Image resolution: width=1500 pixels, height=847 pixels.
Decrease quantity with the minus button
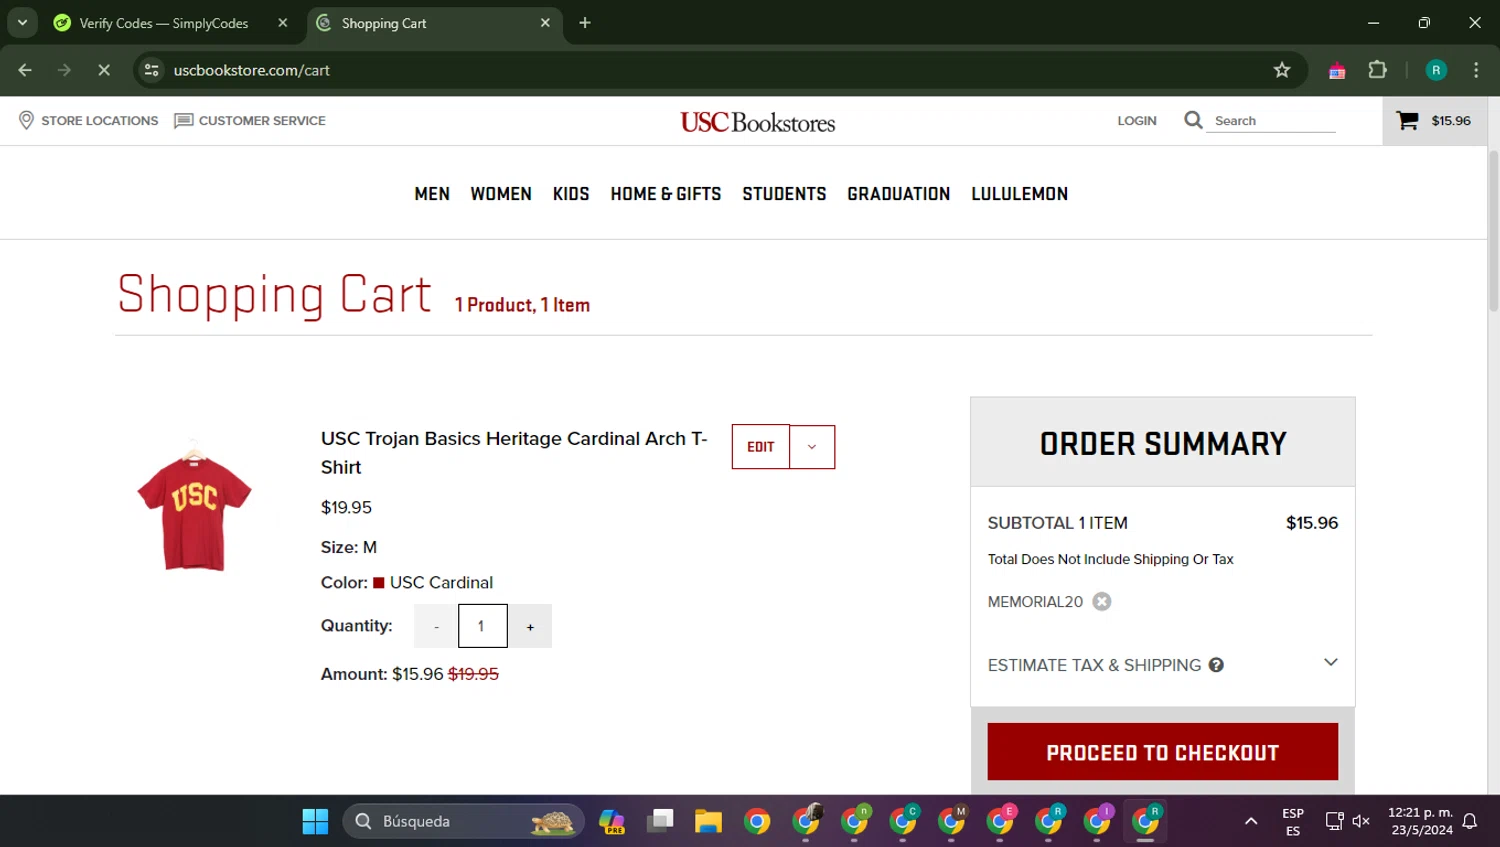coord(436,626)
